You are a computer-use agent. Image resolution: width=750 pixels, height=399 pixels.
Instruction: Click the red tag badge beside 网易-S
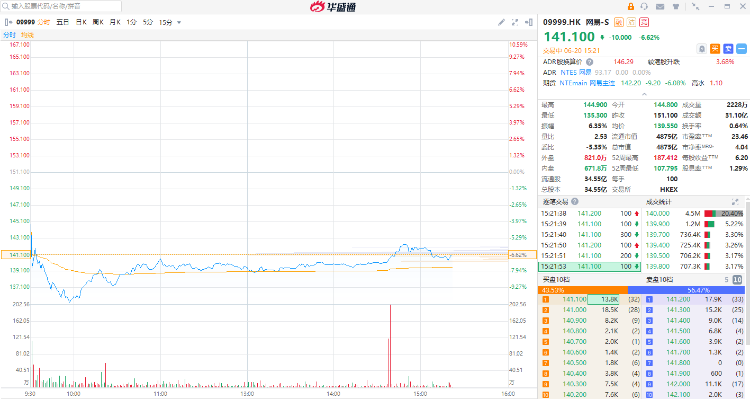pos(644,22)
